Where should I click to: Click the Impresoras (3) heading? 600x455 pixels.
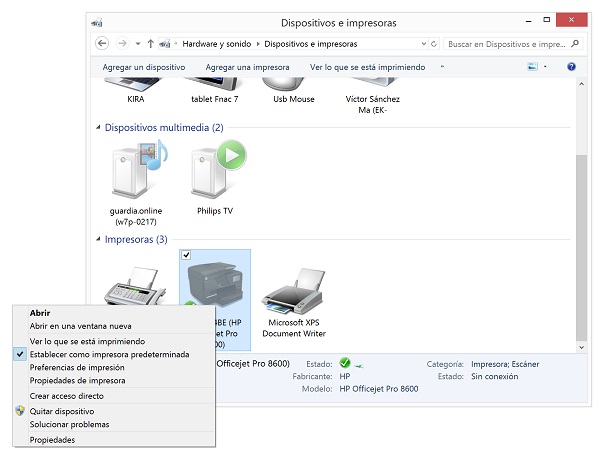(x=136, y=240)
